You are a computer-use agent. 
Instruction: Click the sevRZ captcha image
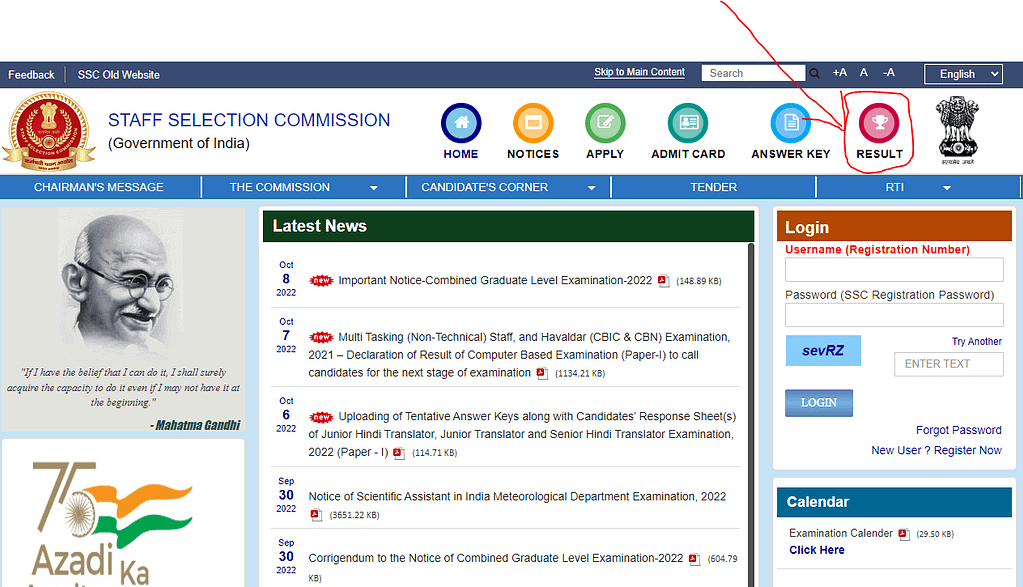click(823, 350)
